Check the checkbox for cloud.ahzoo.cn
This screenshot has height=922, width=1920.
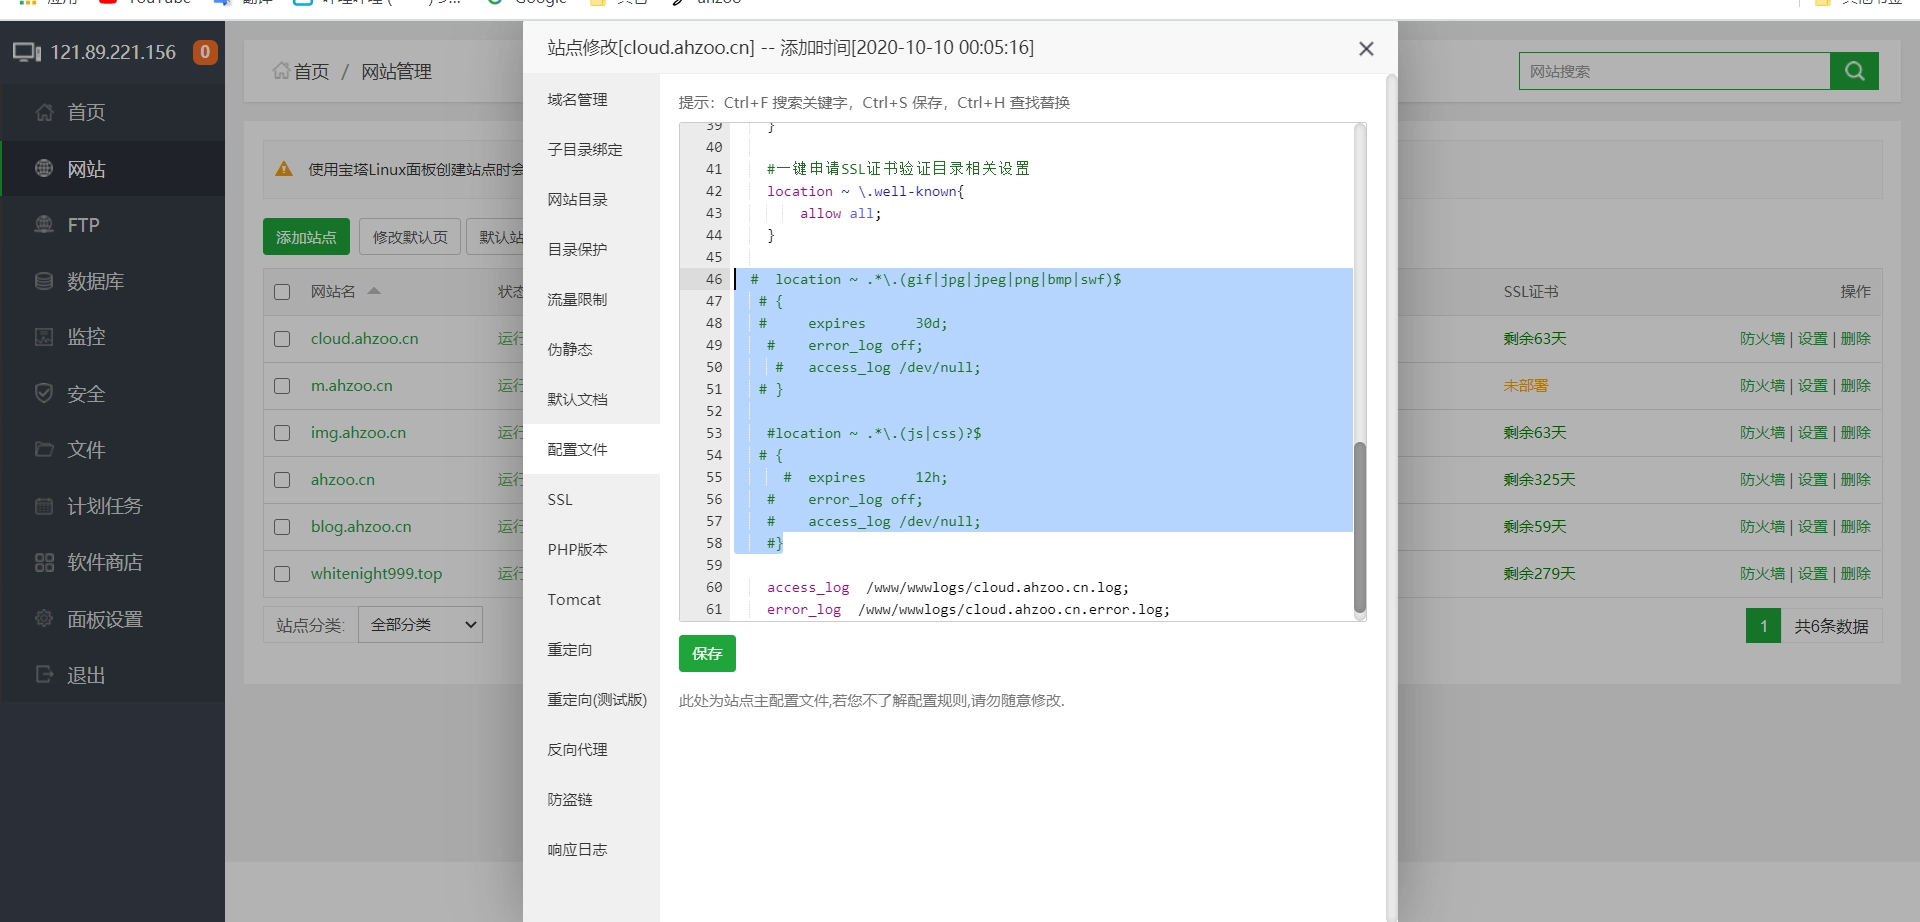click(282, 339)
